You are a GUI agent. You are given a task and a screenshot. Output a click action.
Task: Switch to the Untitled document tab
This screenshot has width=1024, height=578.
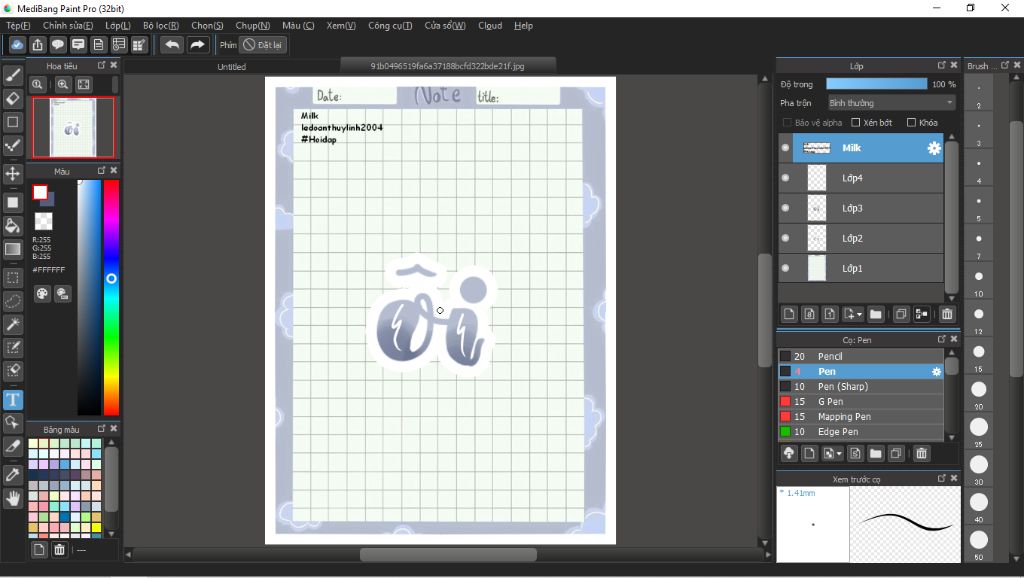231,66
